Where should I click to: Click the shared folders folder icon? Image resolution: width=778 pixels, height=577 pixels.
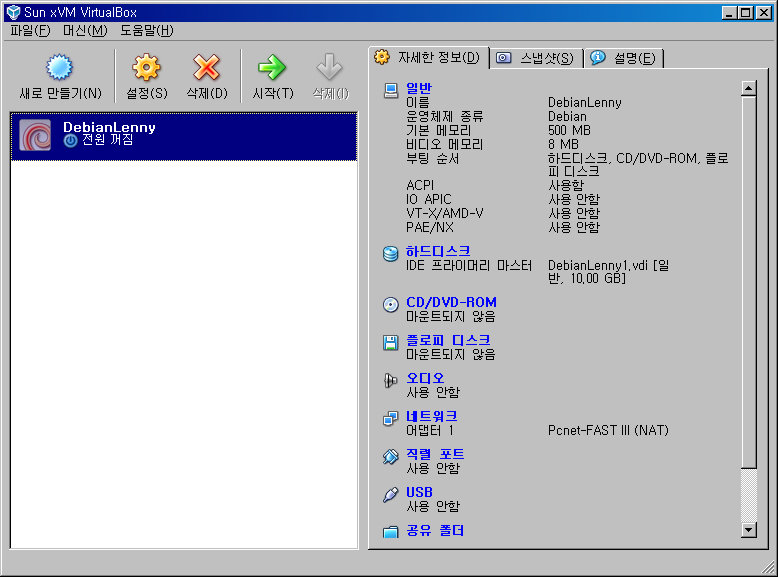coord(390,532)
